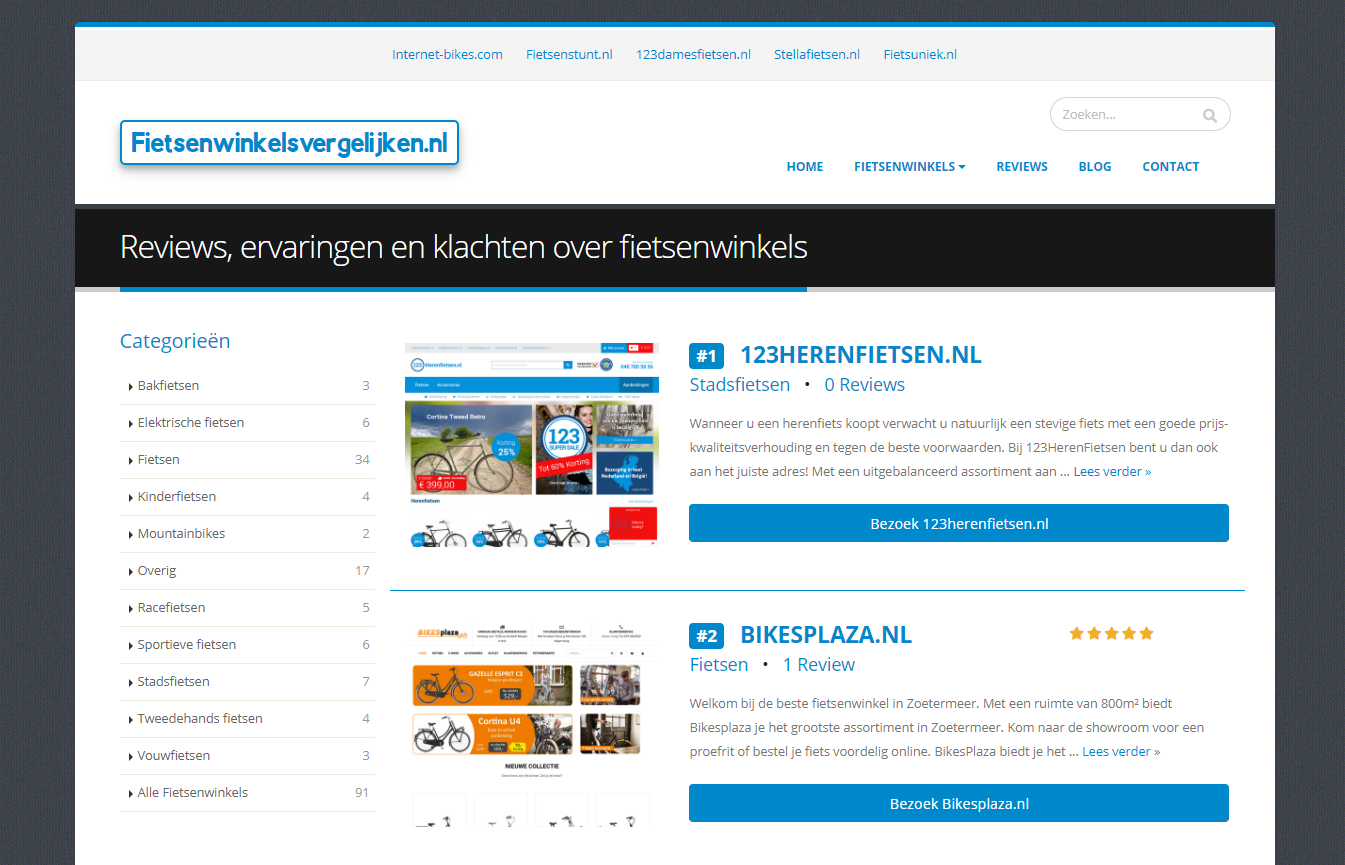This screenshot has height=865, width=1345.
Task: Click the Zoeken search field
Action: pyautogui.click(x=1140, y=114)
